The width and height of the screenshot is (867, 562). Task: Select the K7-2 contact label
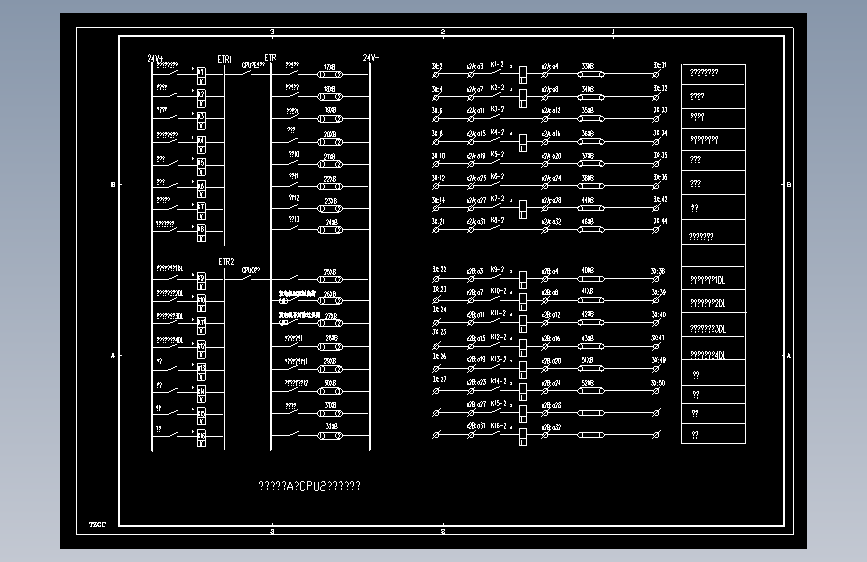(x=497, y=198)
